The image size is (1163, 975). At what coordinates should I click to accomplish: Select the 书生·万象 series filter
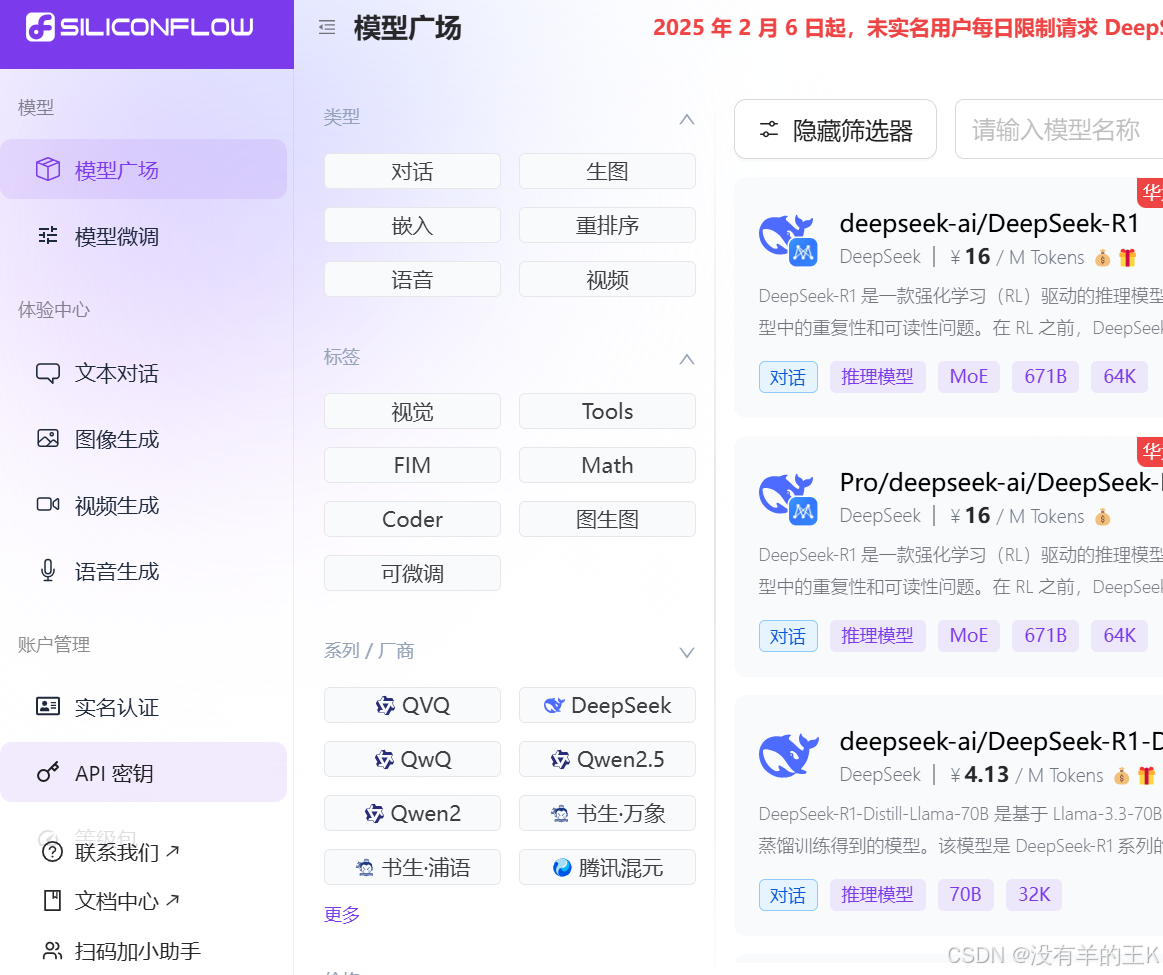tap(607, 813)
